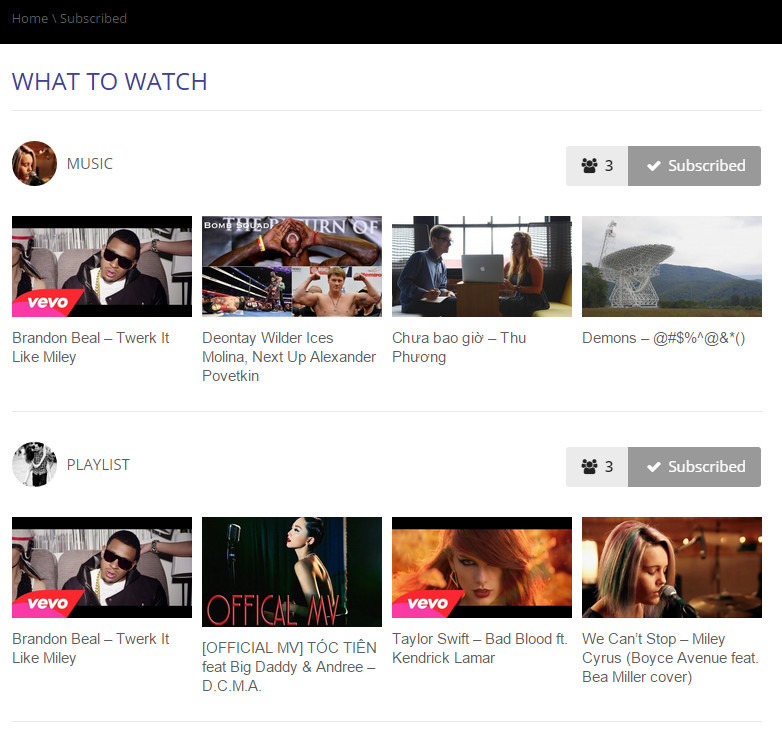Toggle the Subscribed button for MUSIC channel

(x=695, y=166)
